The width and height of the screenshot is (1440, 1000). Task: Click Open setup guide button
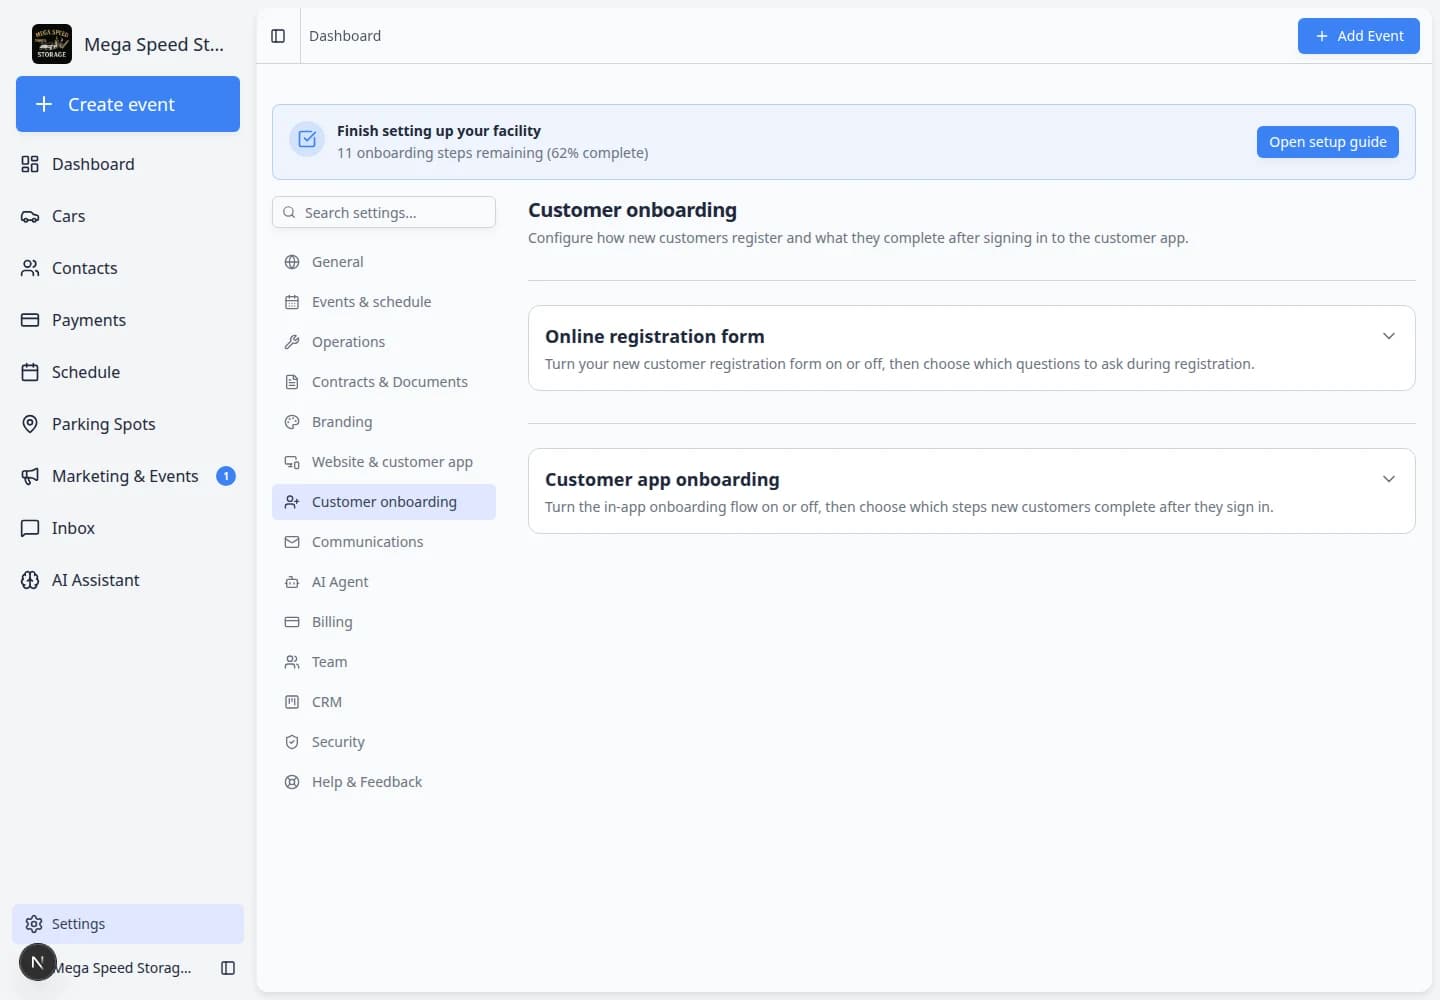[x=1328, y=142]
